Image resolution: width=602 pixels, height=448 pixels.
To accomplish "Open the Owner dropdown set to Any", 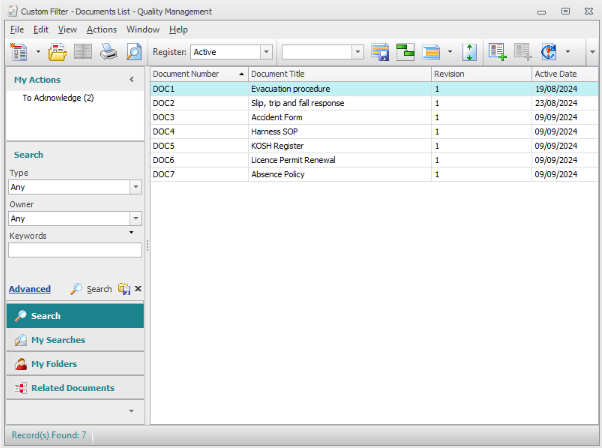I will point(136,218).
